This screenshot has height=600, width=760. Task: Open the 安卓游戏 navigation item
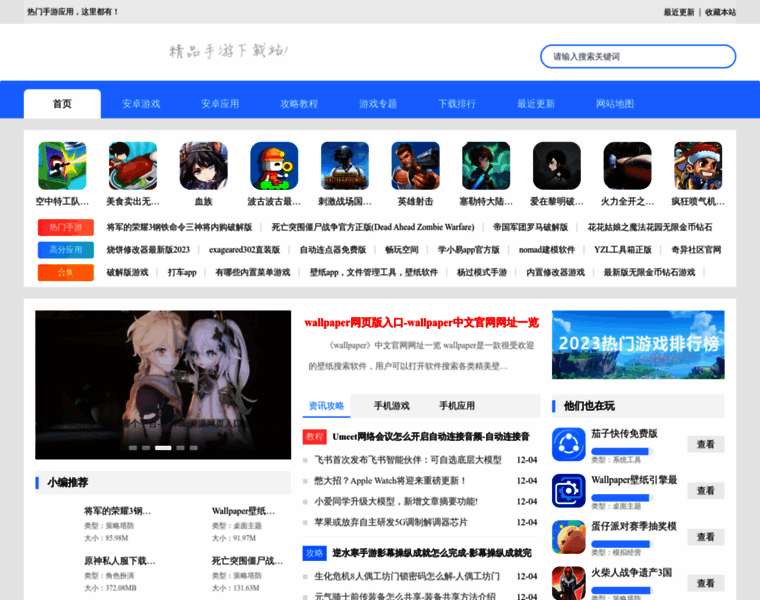[141, 104]
